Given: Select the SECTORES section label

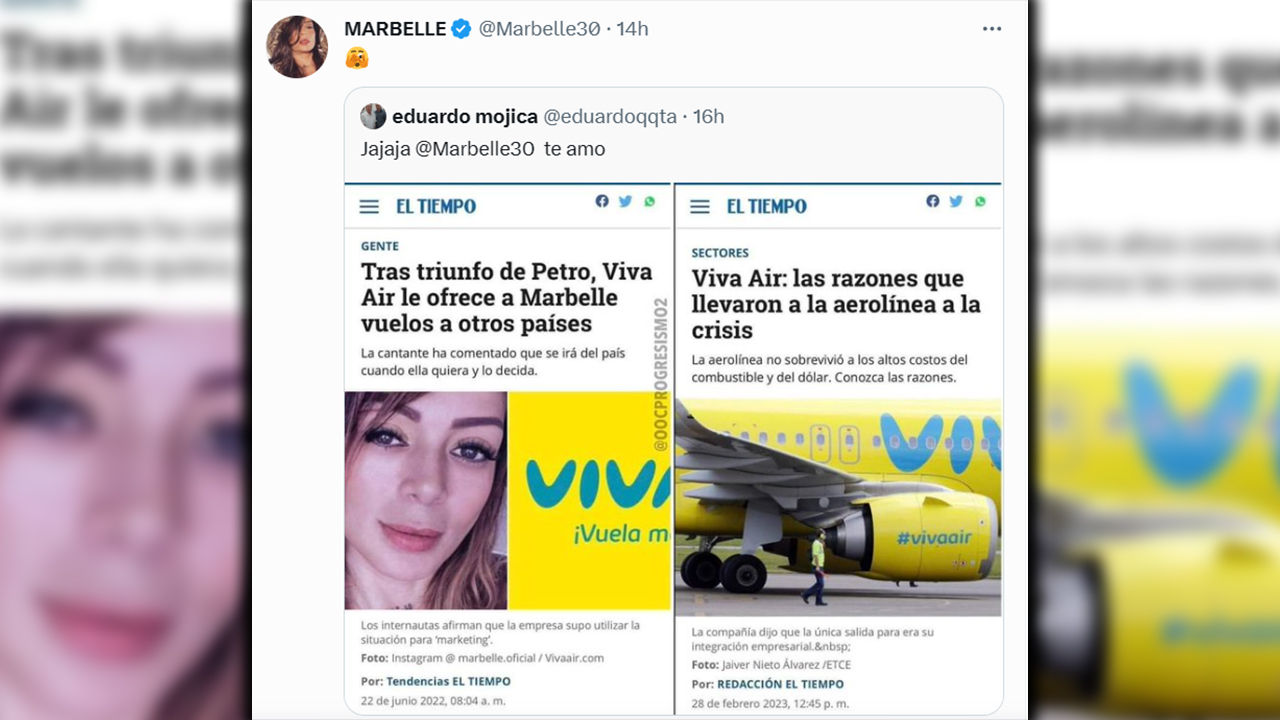Looking at the screenshot, I should (x=720, y=253).
